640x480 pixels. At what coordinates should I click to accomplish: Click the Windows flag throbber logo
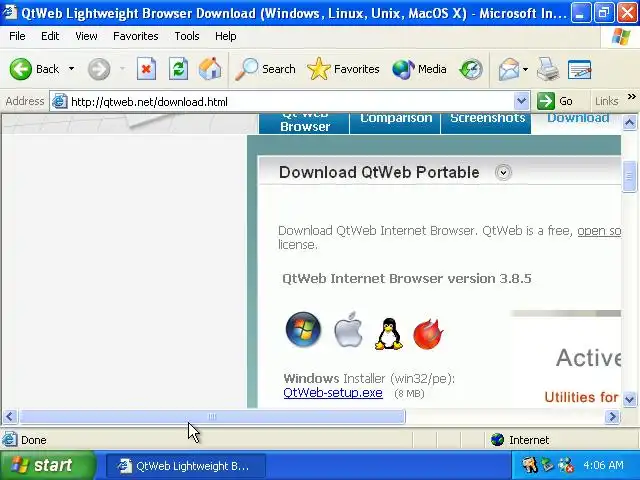[621, 37]
